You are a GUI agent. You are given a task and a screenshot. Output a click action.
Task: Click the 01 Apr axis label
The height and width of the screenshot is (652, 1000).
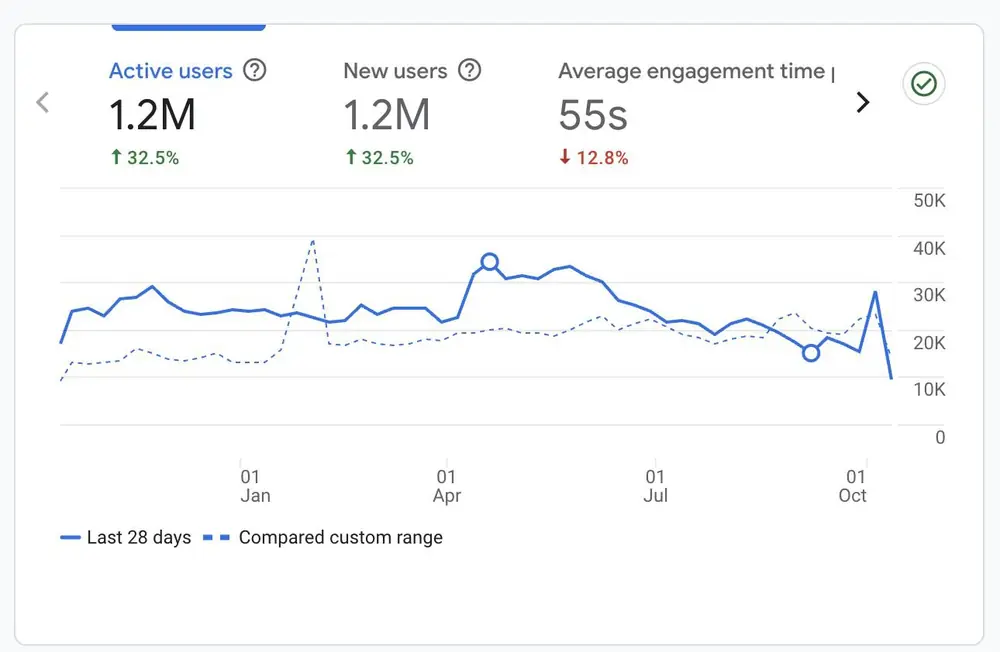(x=446, y=486)
